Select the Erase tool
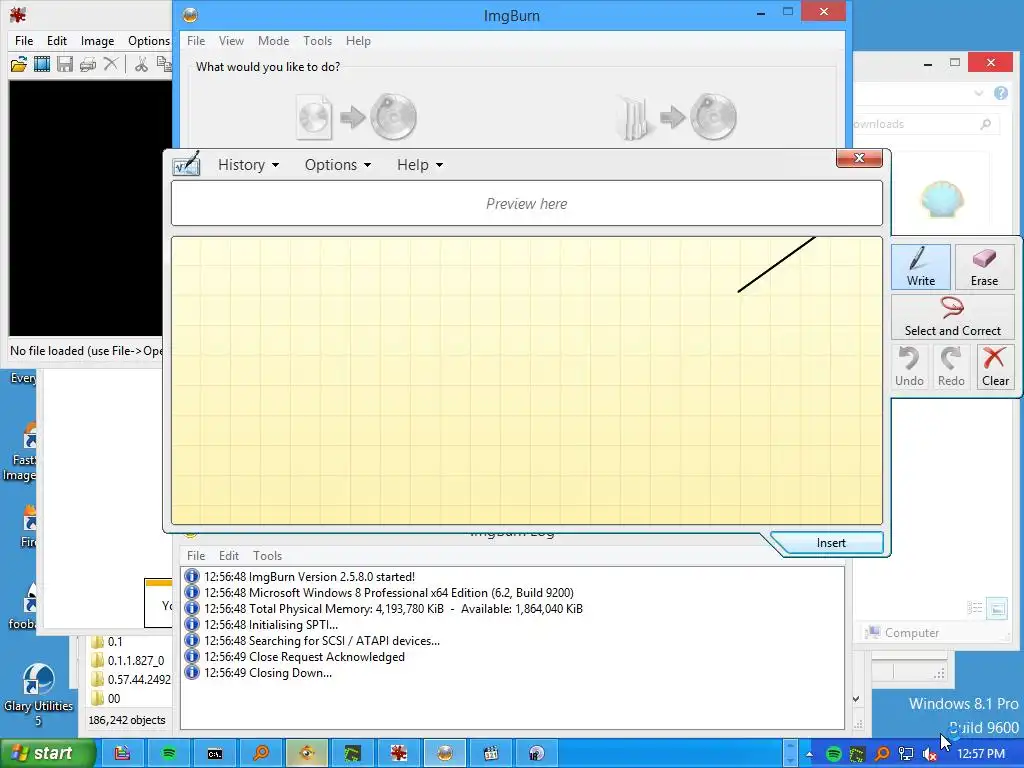 click(x=984, y=266)
